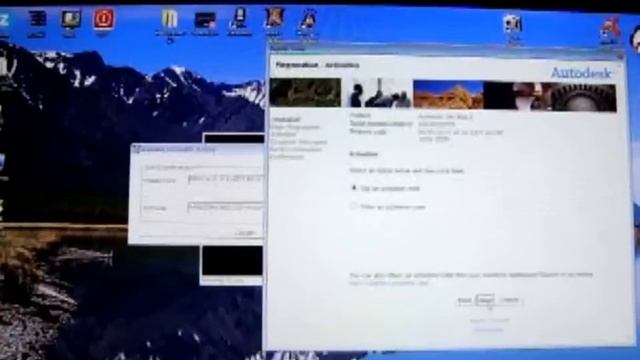Open the dark card-shaped desktop icon
The height and width of the screenshot is (360, 640).
pos(205,20)
